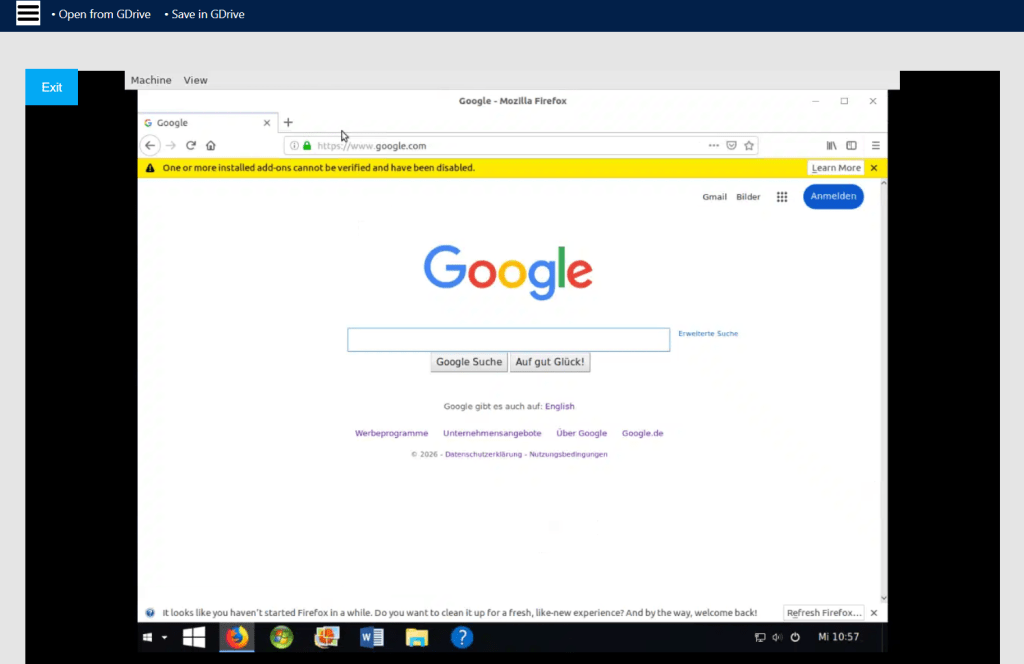
Task: Open Word from the taskbar
Action: coord(372,637)
